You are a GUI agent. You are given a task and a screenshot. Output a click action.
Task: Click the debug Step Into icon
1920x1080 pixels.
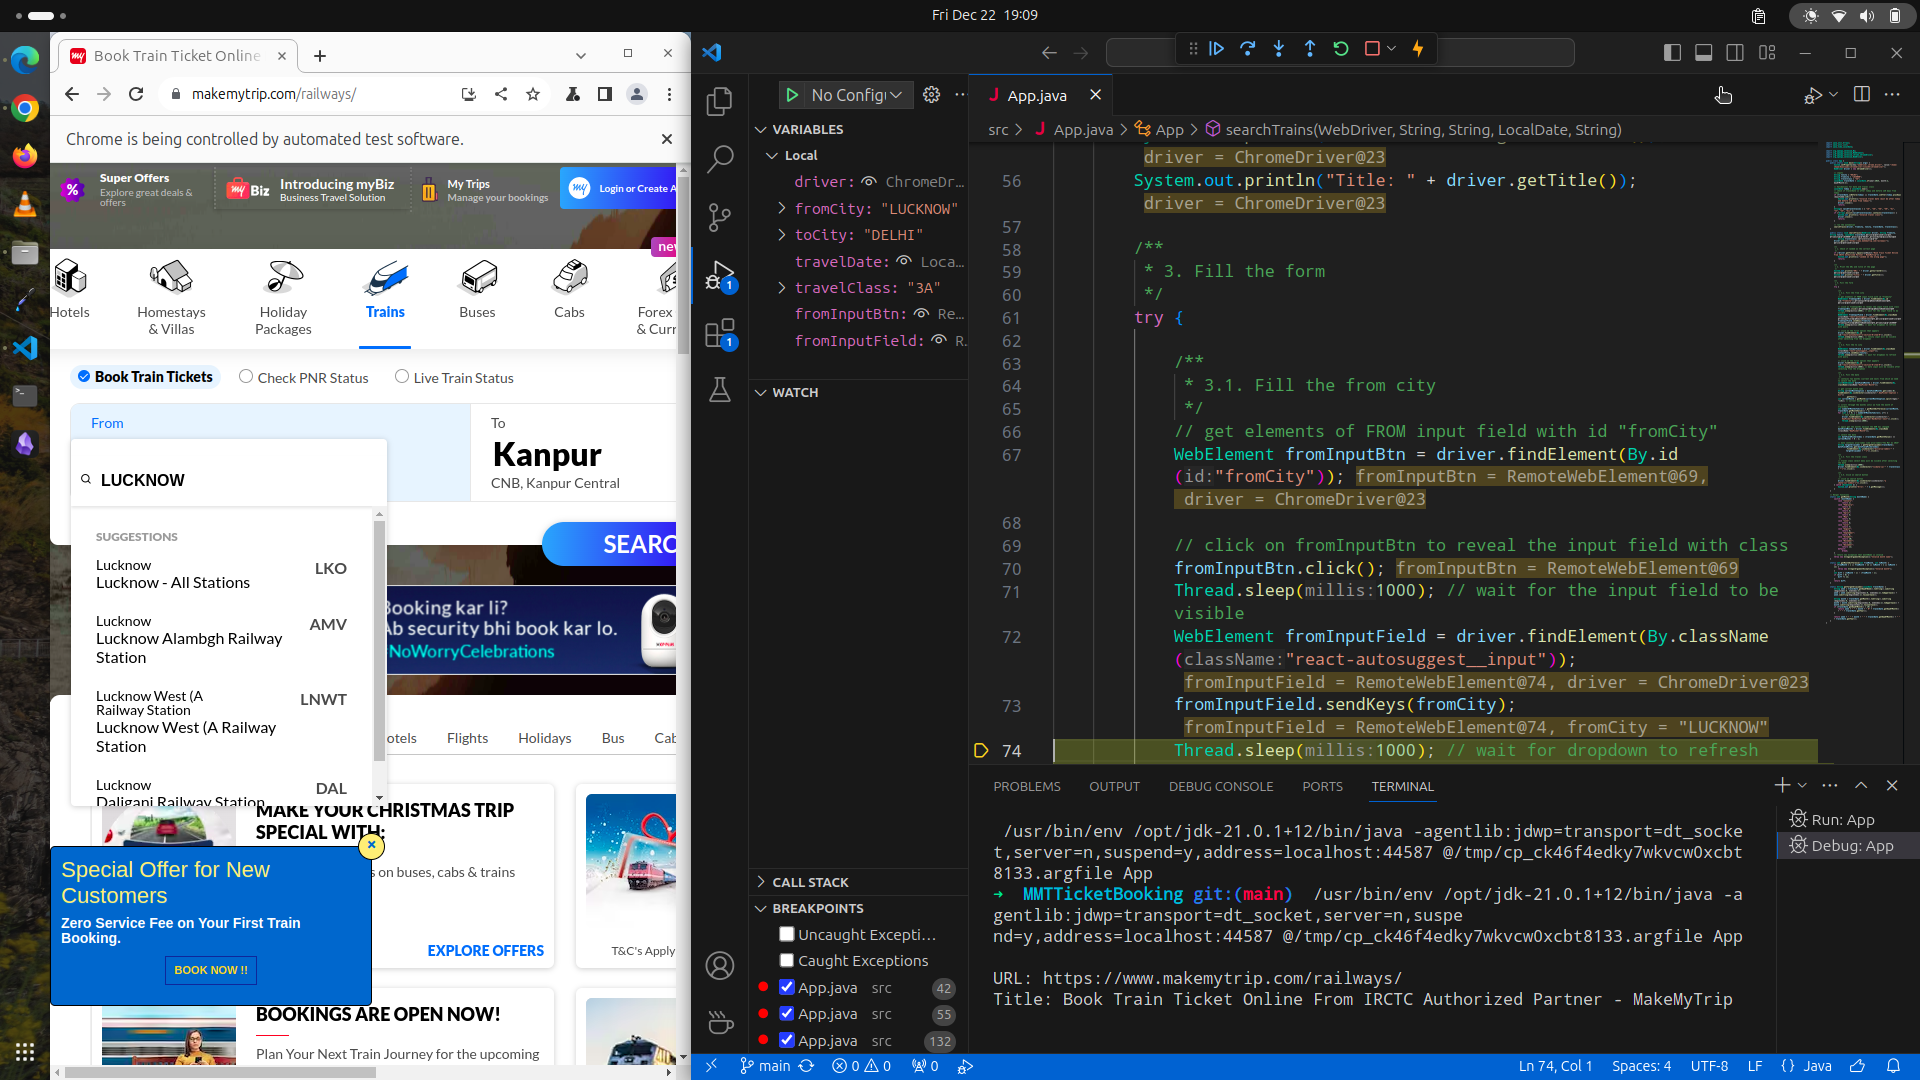[1278, 49]
